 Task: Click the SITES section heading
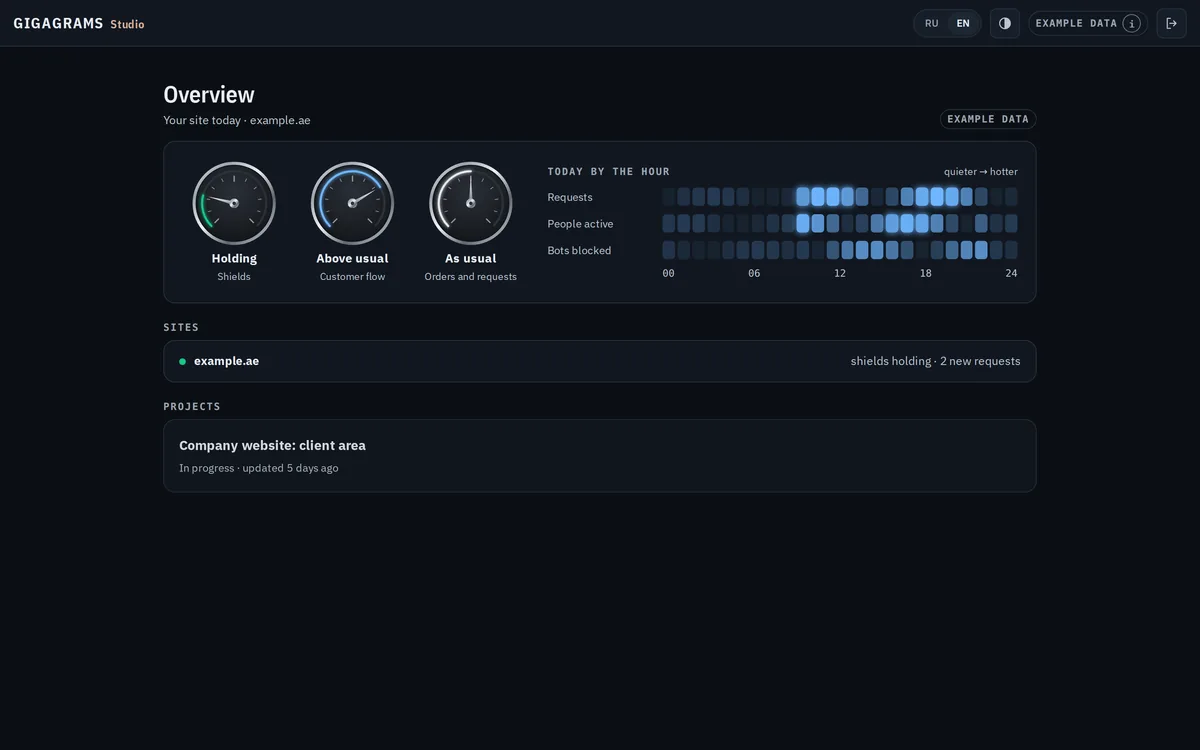pyautogui.click(x=181, y=327)
